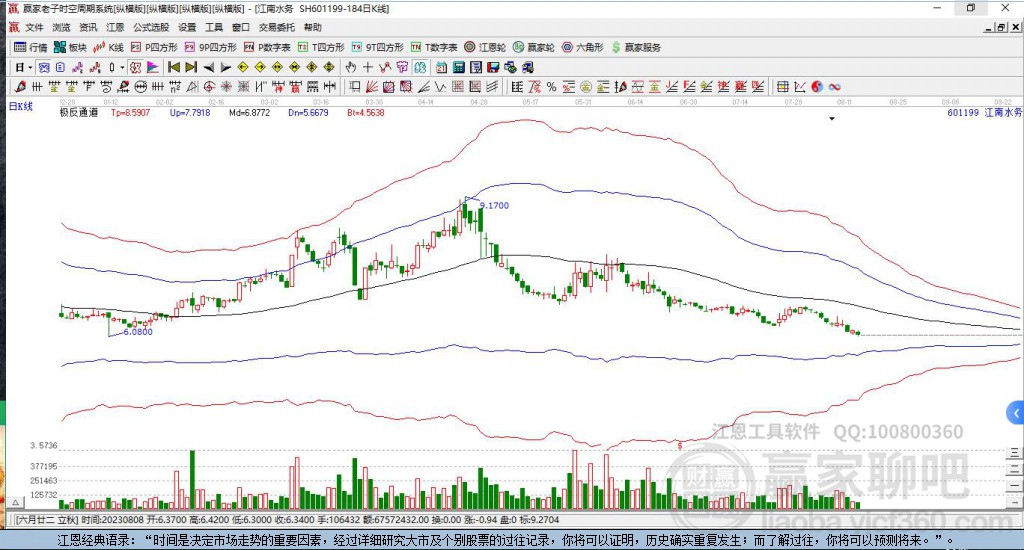Click the 日K线 label

click(x=20, y=106)
